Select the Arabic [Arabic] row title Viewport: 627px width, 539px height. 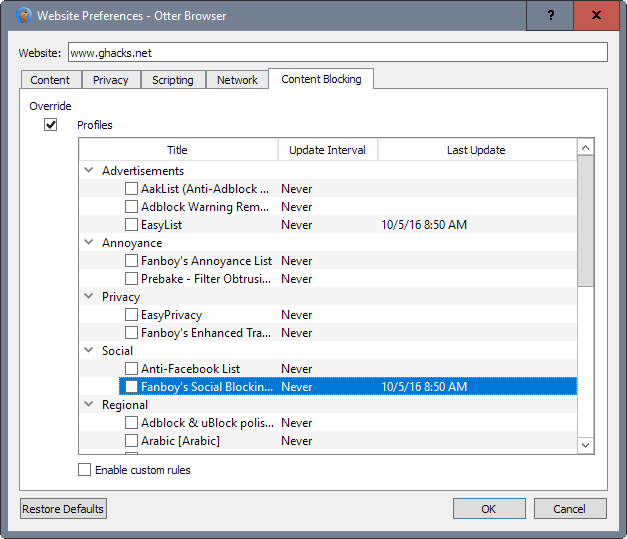(180, 441)
